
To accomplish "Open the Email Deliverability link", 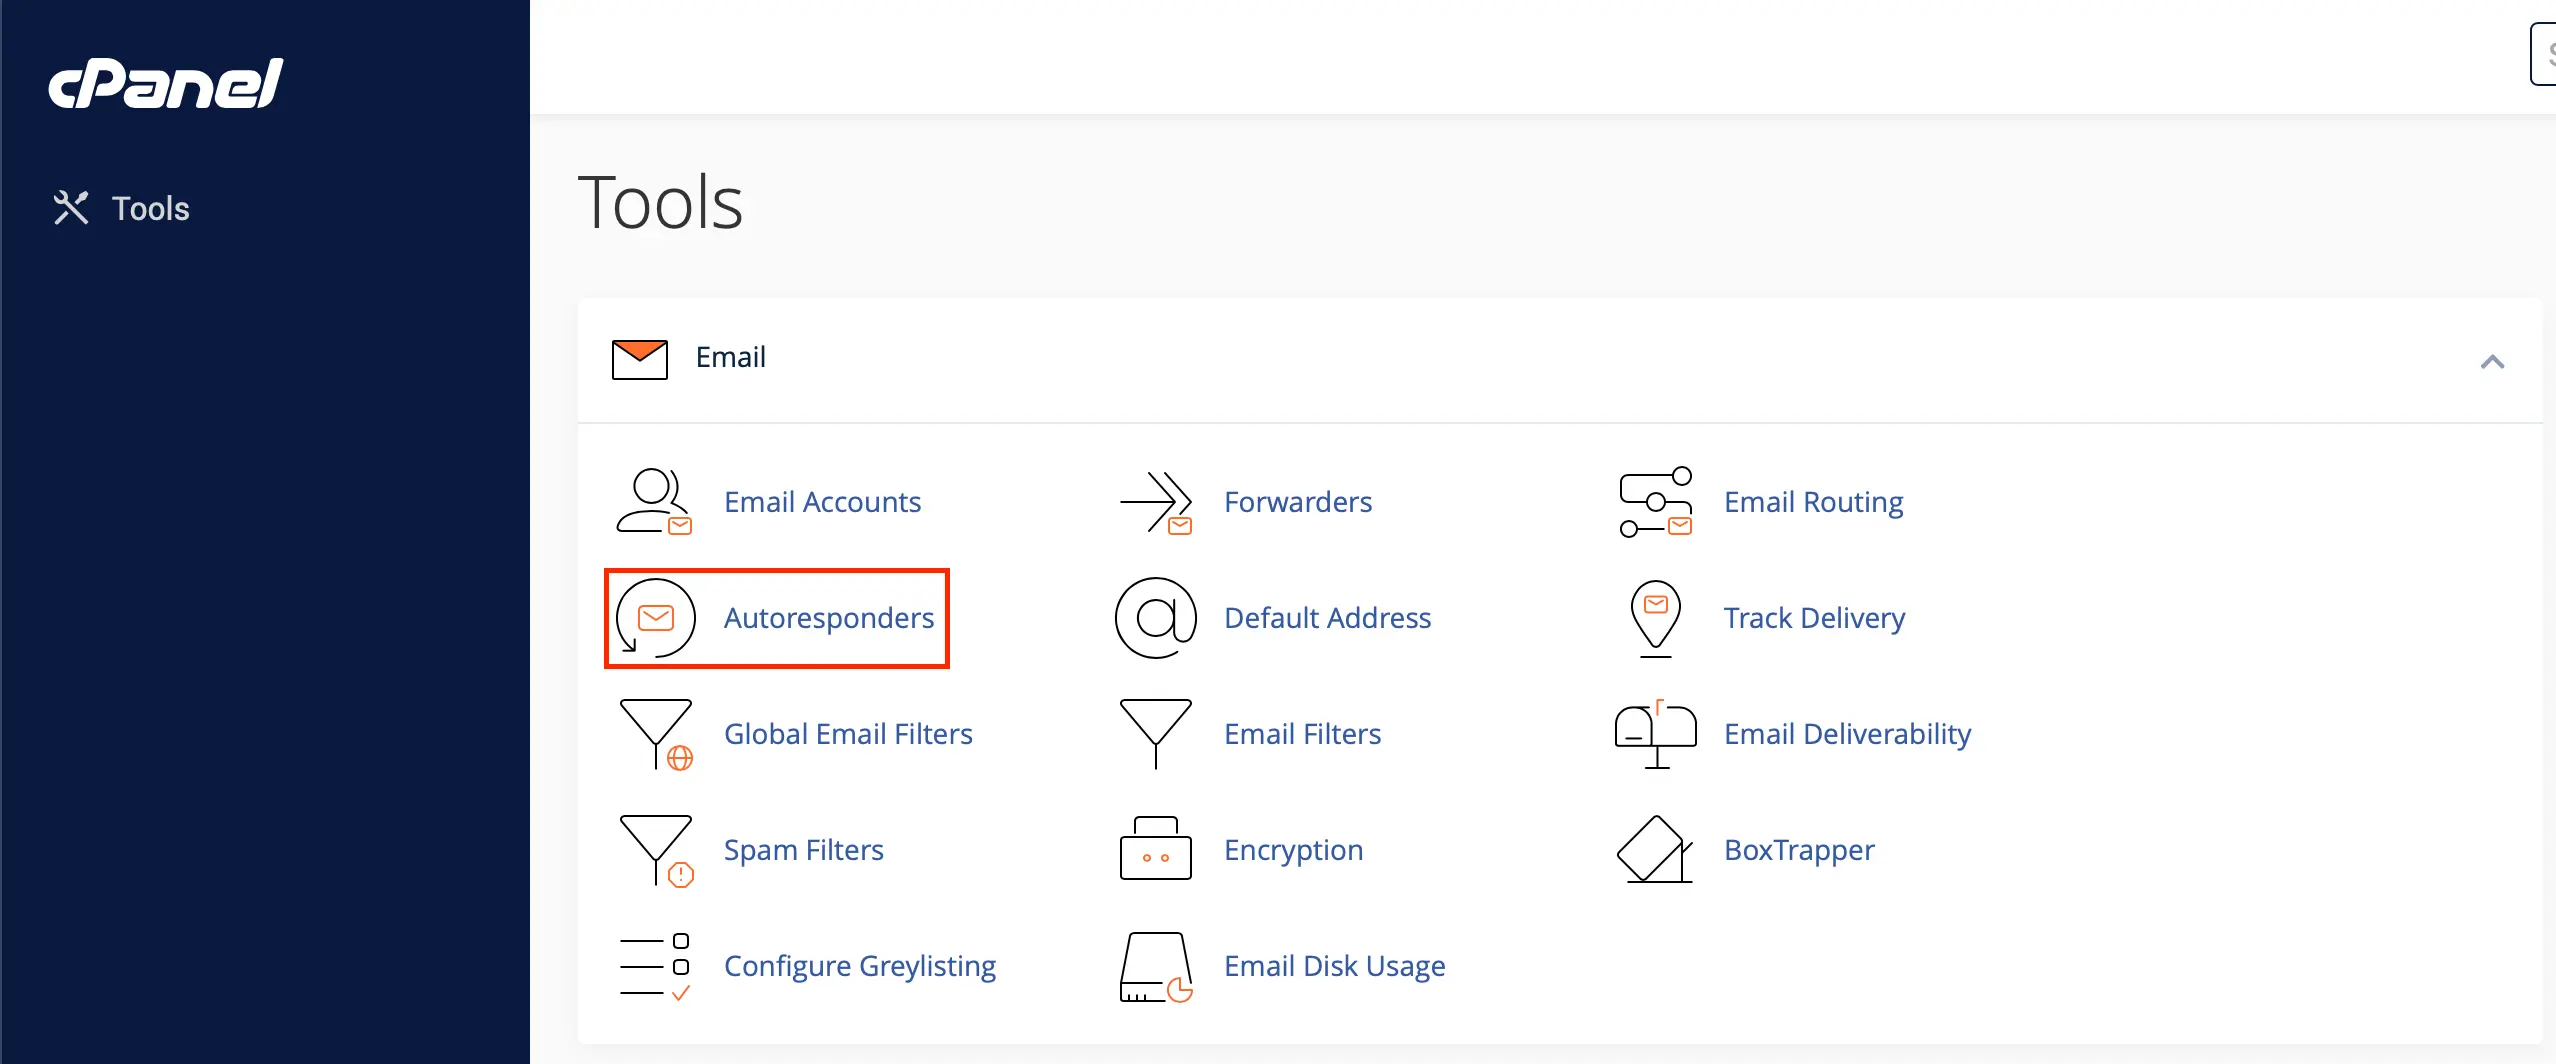I will point(1847,734).
